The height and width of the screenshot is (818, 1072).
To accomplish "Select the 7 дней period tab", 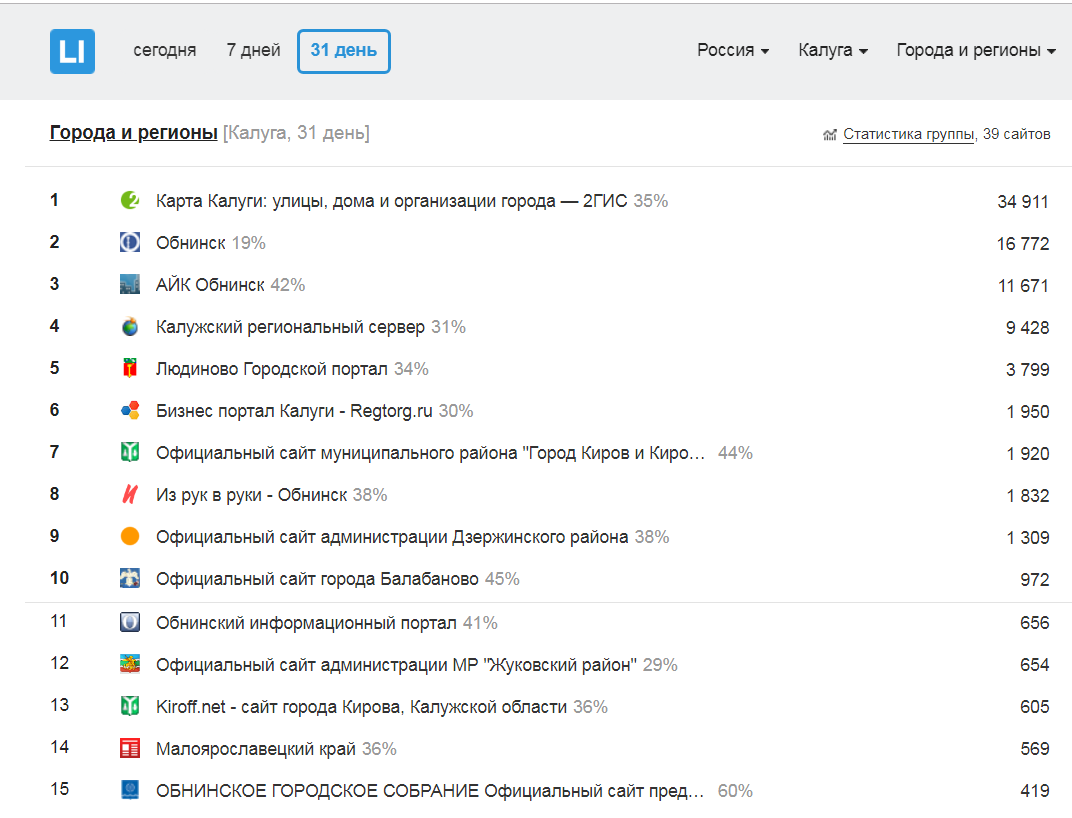I will (253, 51).
